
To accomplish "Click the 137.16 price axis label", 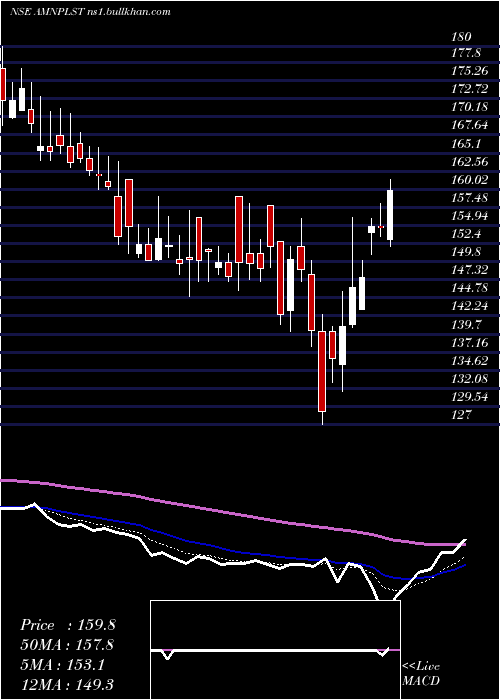I will [470, 343].
